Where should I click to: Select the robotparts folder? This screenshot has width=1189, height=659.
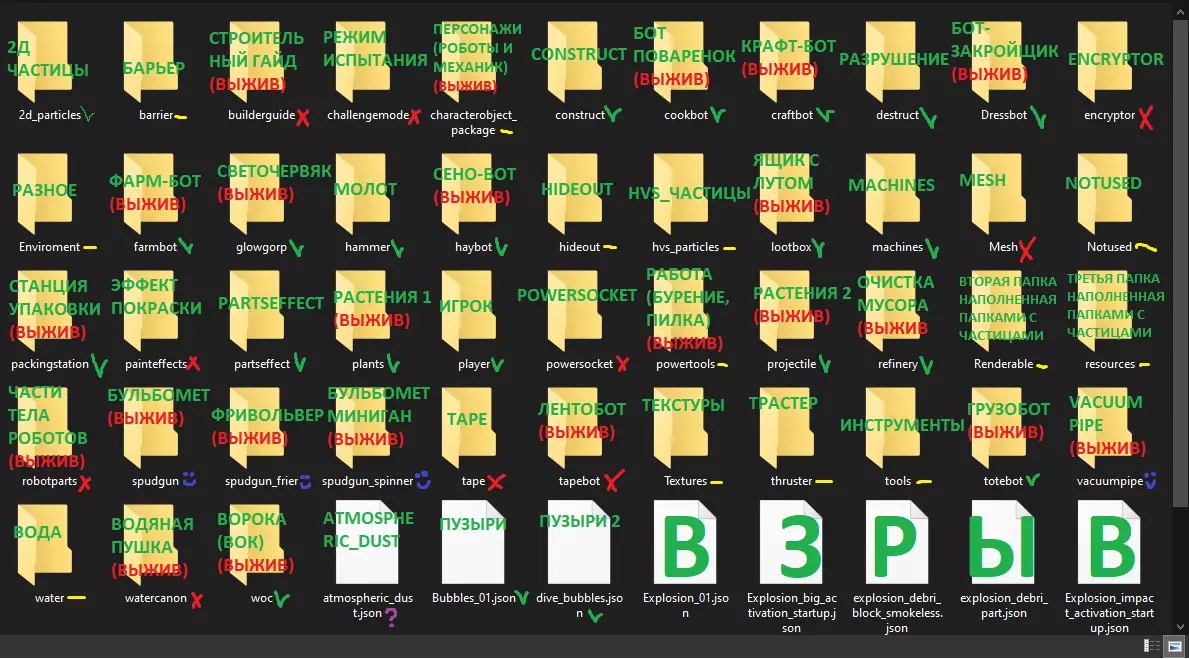47,428
